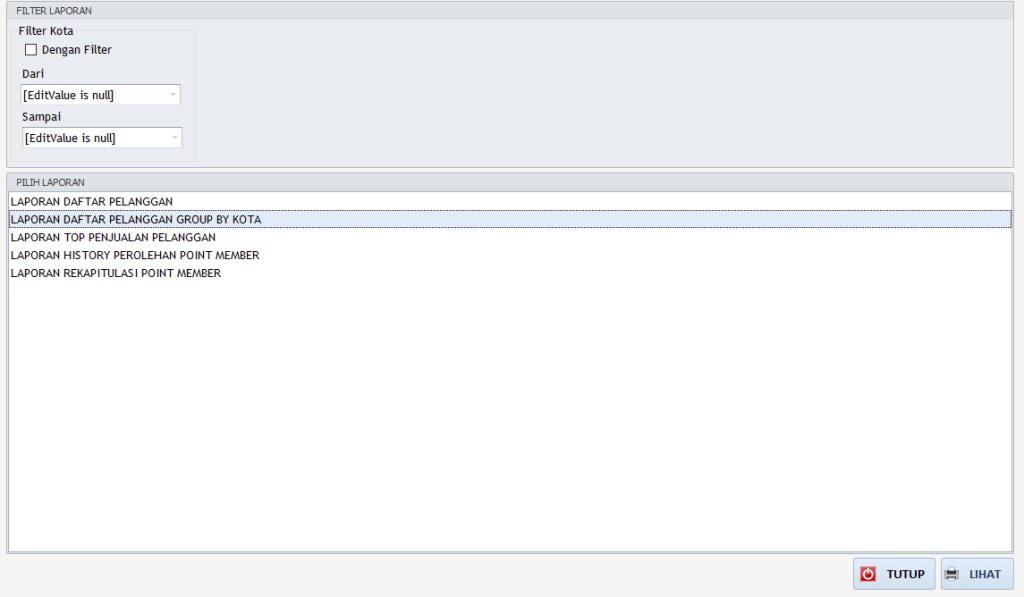Open the Dari dropdown arrow
The width and height of the screenshot is (1024, 597).
point(173,95)
